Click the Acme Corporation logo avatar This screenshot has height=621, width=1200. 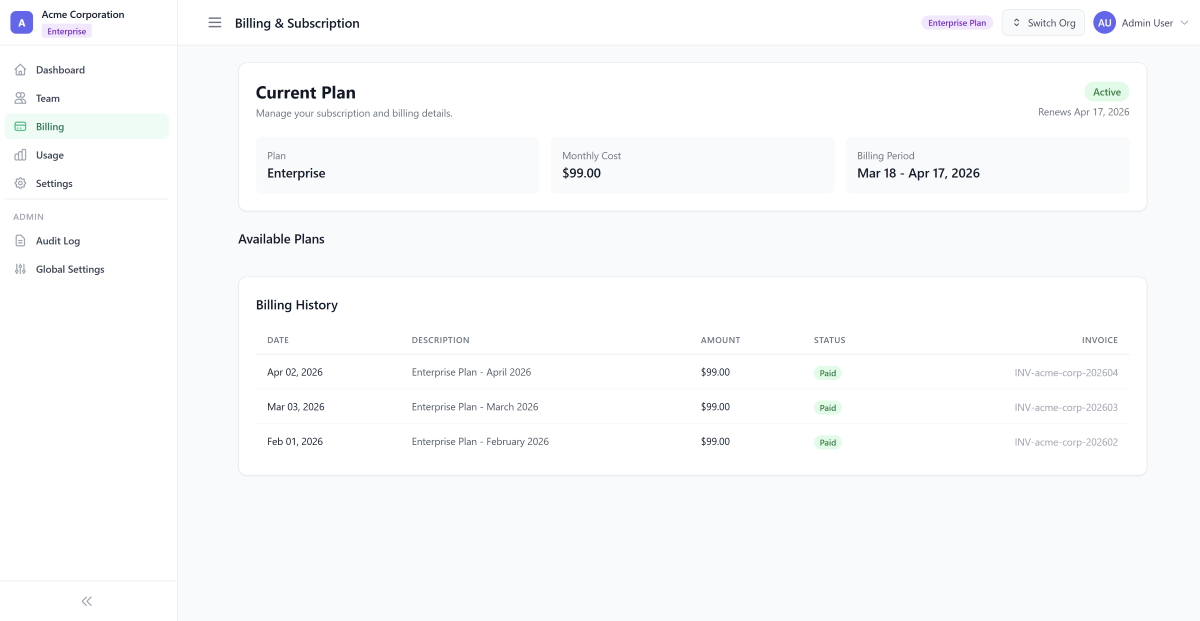[x=22, y=23]
